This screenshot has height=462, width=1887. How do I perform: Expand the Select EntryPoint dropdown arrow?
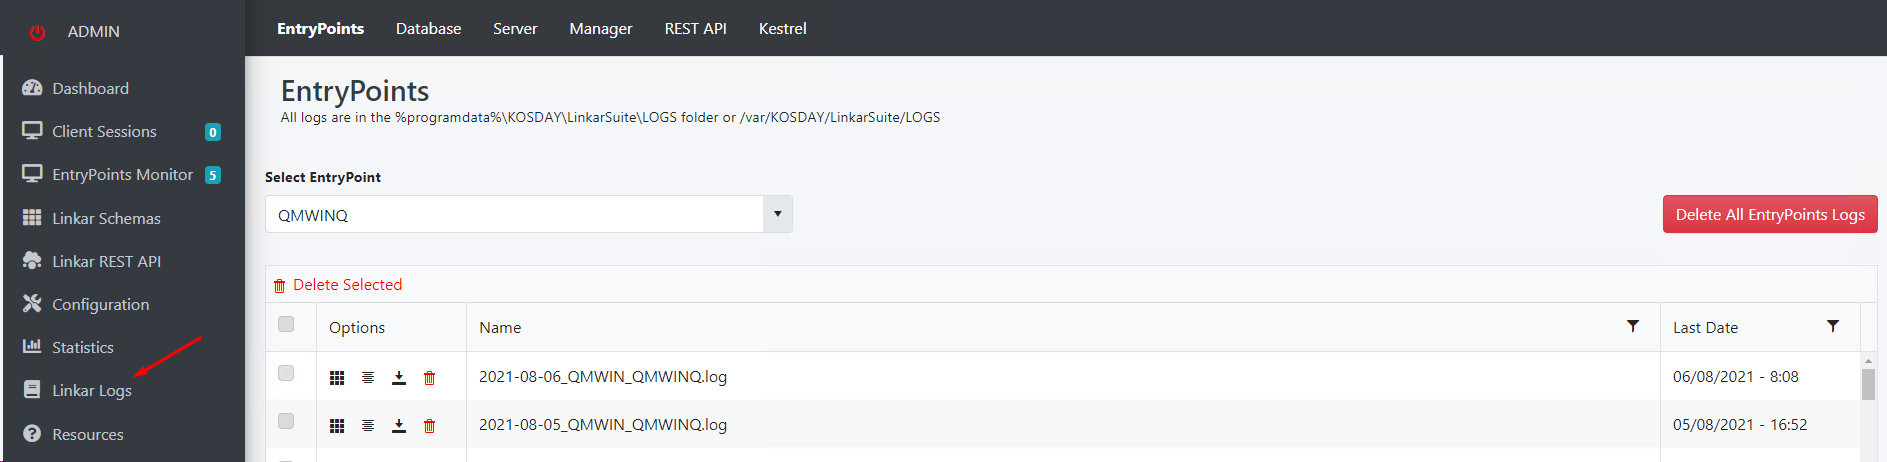point(778,214)
